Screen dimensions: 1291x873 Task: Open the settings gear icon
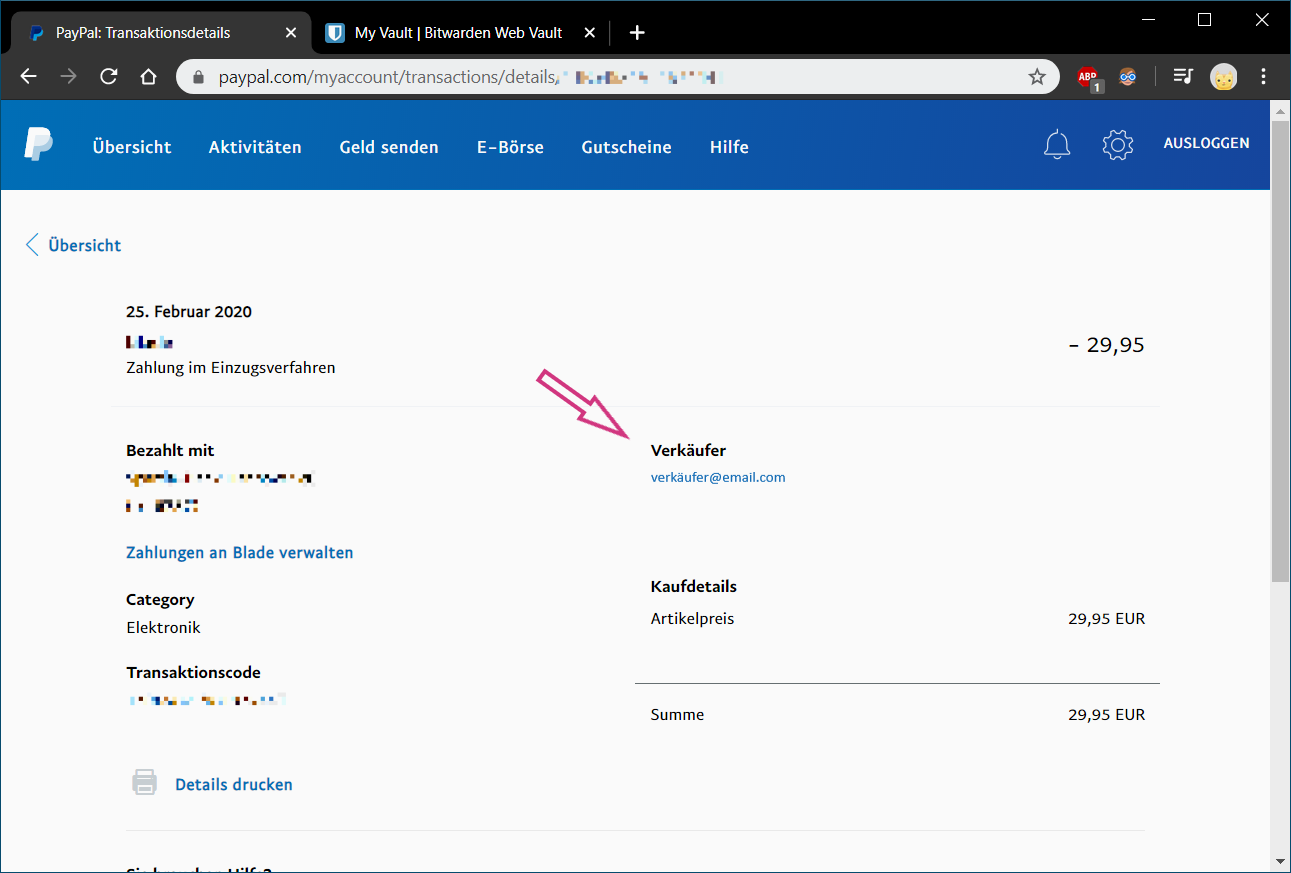pyautogui.click(x=1117, y=145)
